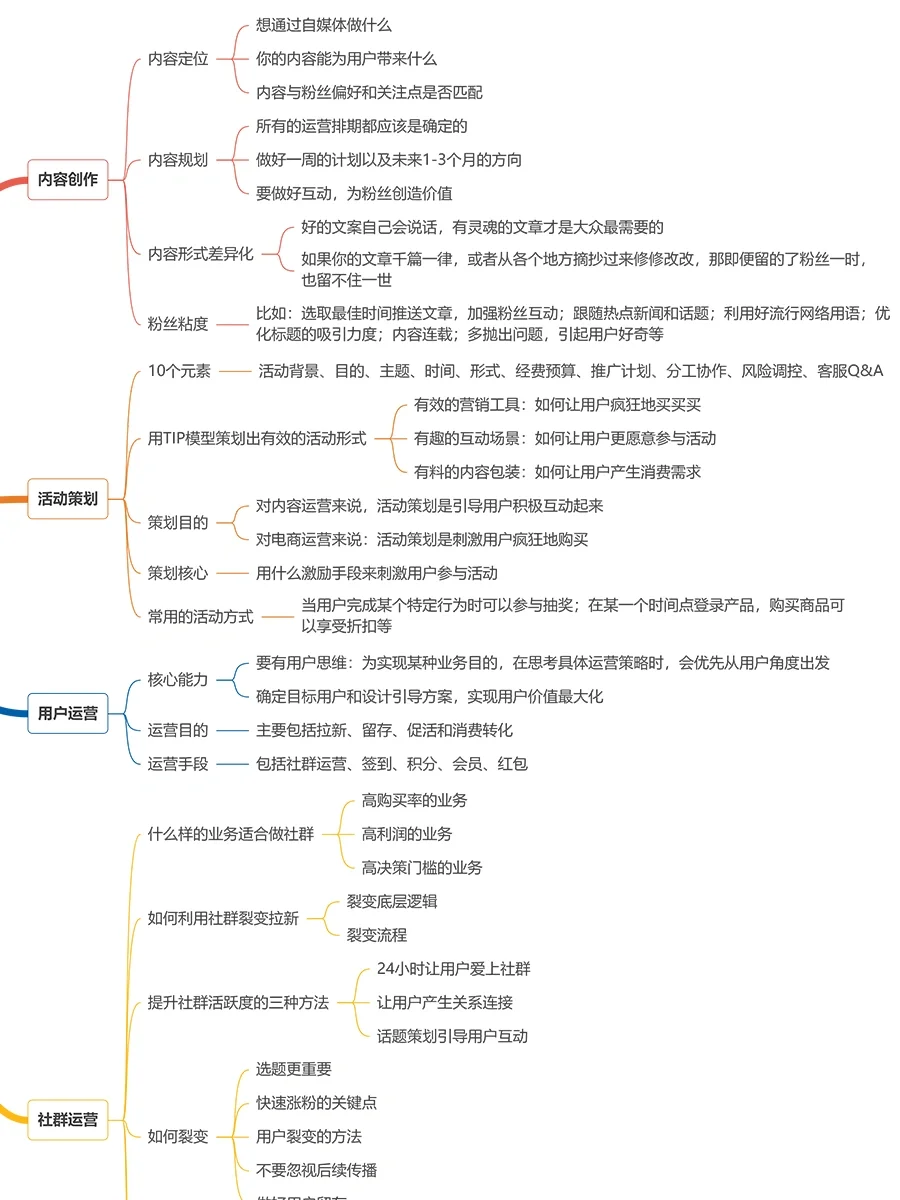Select the 内容定位 subtopic
This screenshot has width=900, height=1200.
[178, 59]
